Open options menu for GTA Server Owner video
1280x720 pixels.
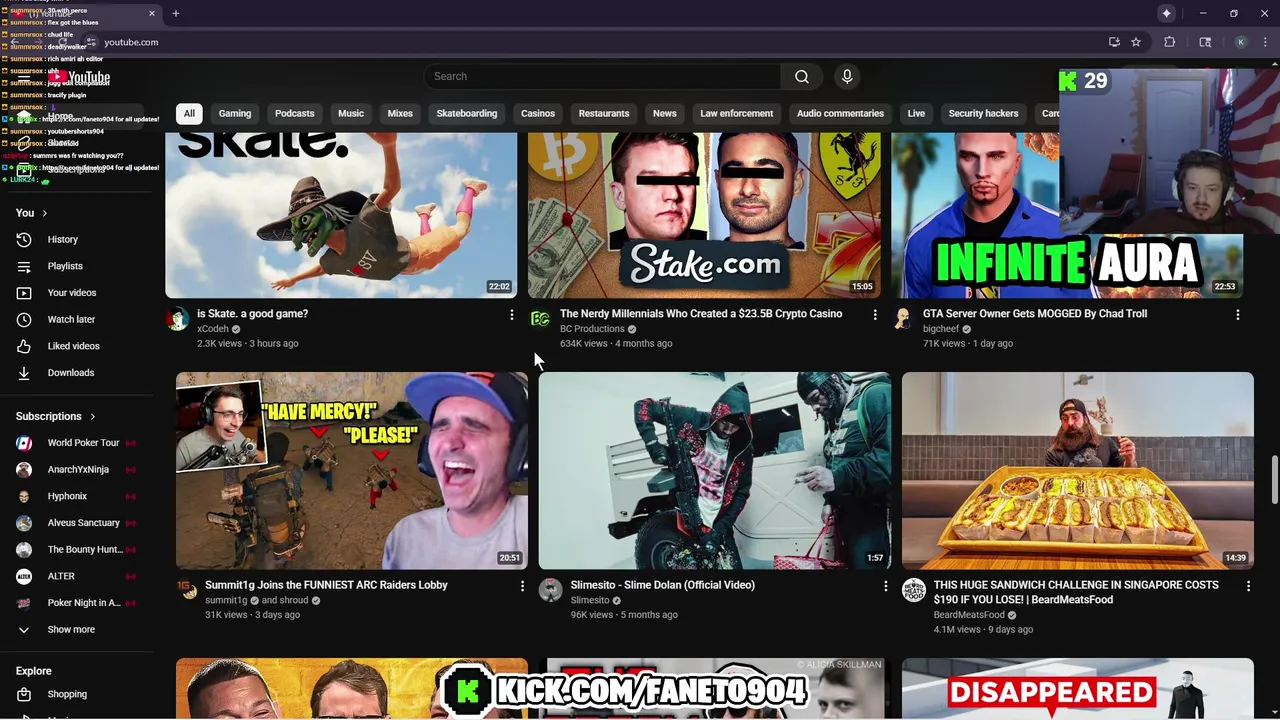click(x=1238, y=315)
